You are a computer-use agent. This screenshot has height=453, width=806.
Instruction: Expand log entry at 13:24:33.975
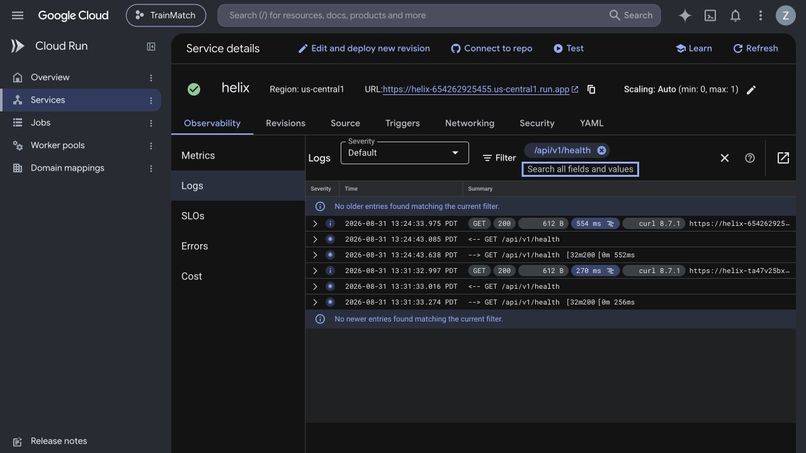tap(315, 224)
